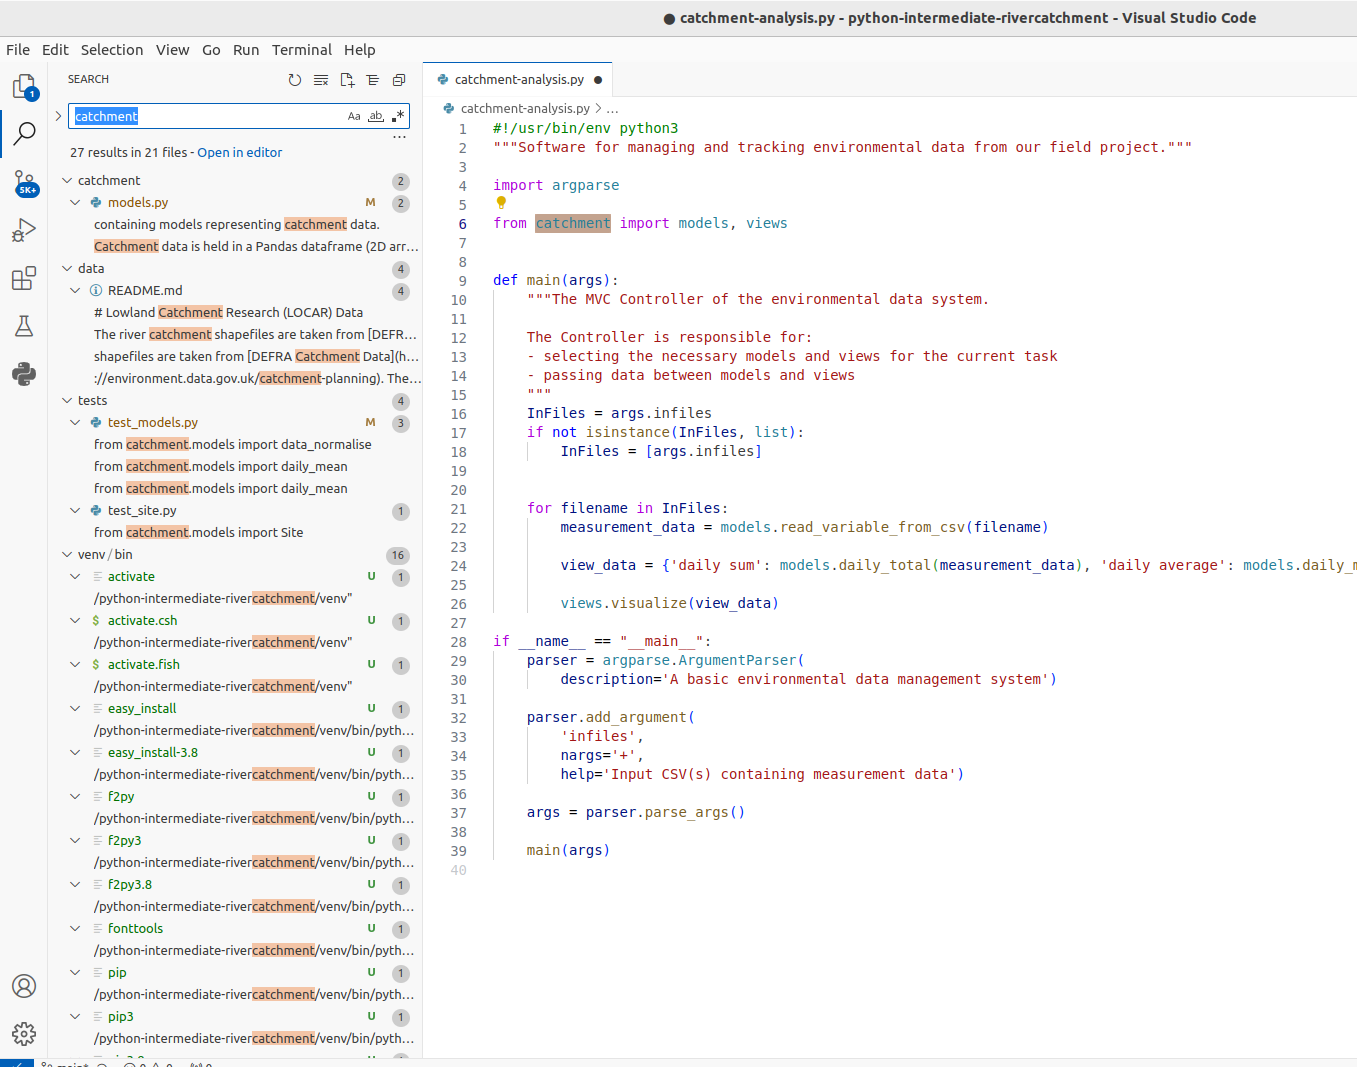Open the Edit menu
Image resolution: width=1357 pixels, height=1067 pixels.
tap(55, 50)
